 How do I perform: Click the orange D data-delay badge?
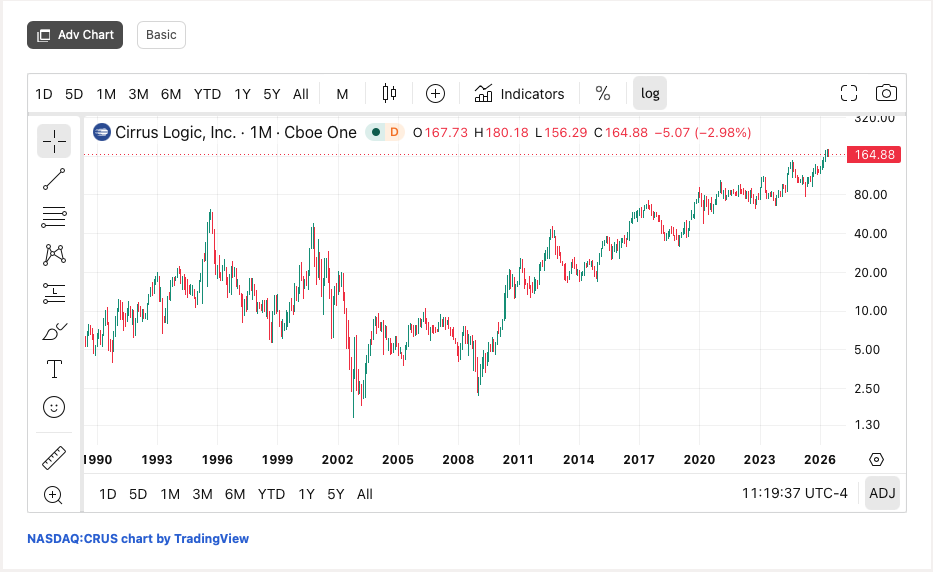click(x=394, y=132)
